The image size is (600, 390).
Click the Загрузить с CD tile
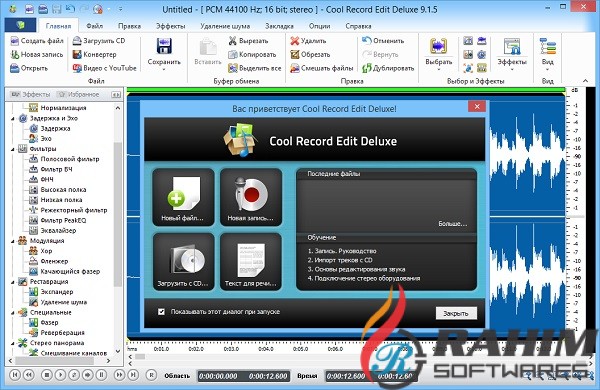(183, 262)
